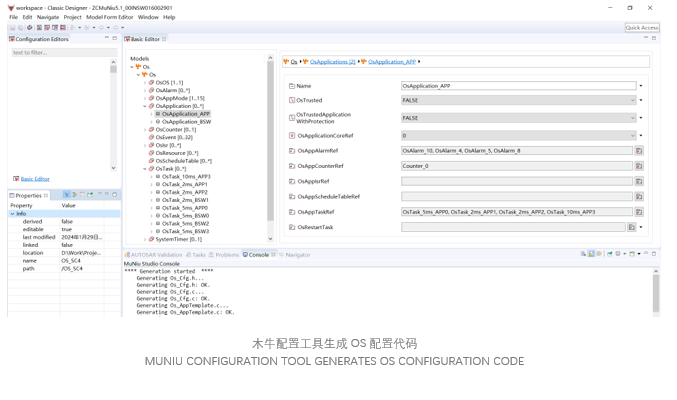
Task: Open the Window menu
Action: tap(148, 17)
